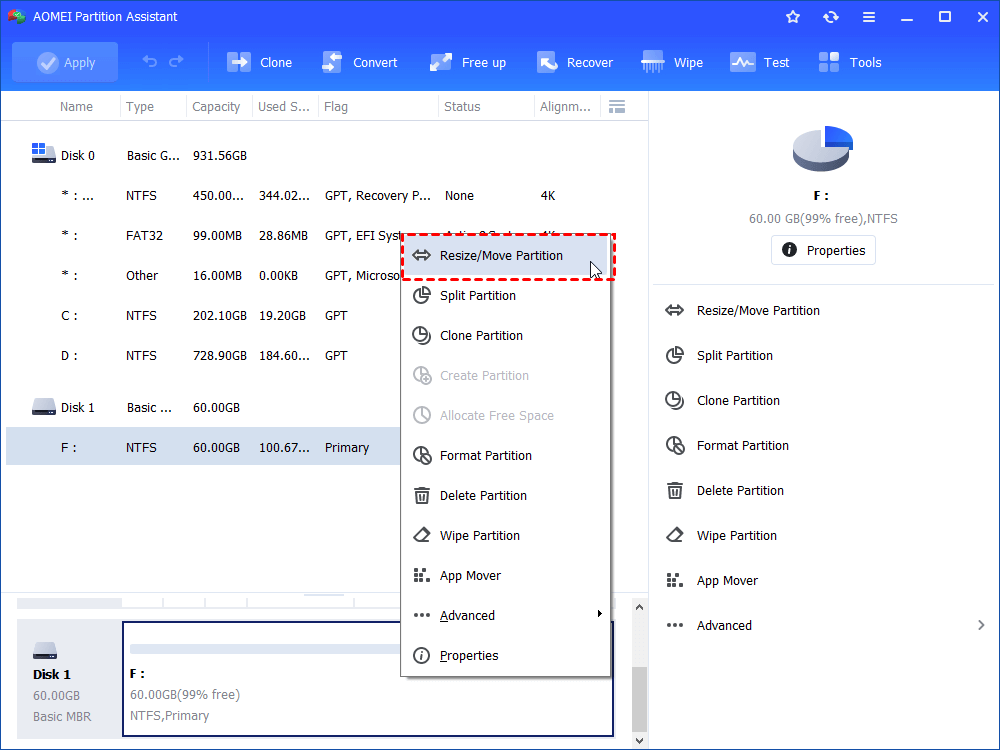Select the Wipe toolbar icon
The image size is (1000, 750).
pyautogui.click(x=655, y=62)
